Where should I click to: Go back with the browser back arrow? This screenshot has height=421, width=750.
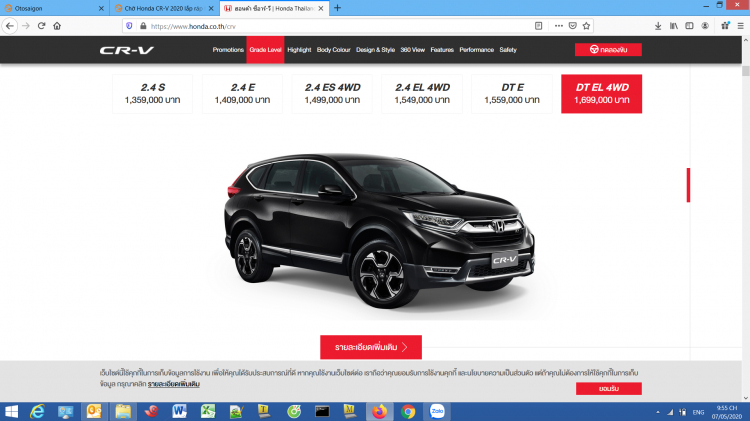pos(10,26)
